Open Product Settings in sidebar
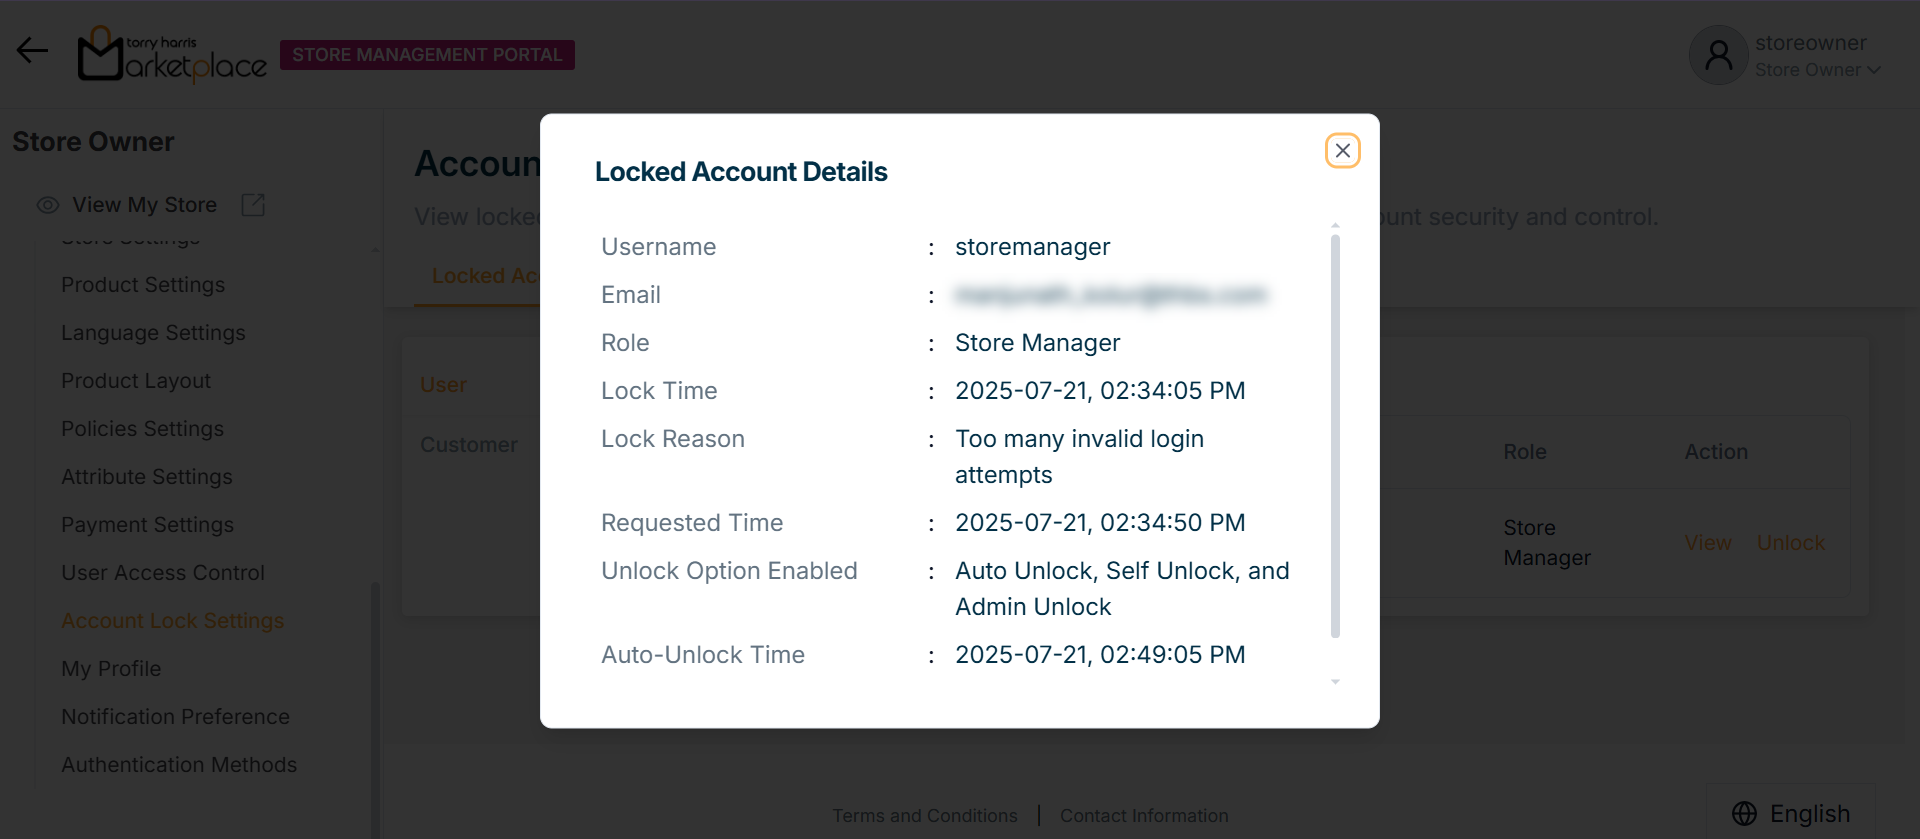Viewport: 1920px width, 839px height. point(143,285)
